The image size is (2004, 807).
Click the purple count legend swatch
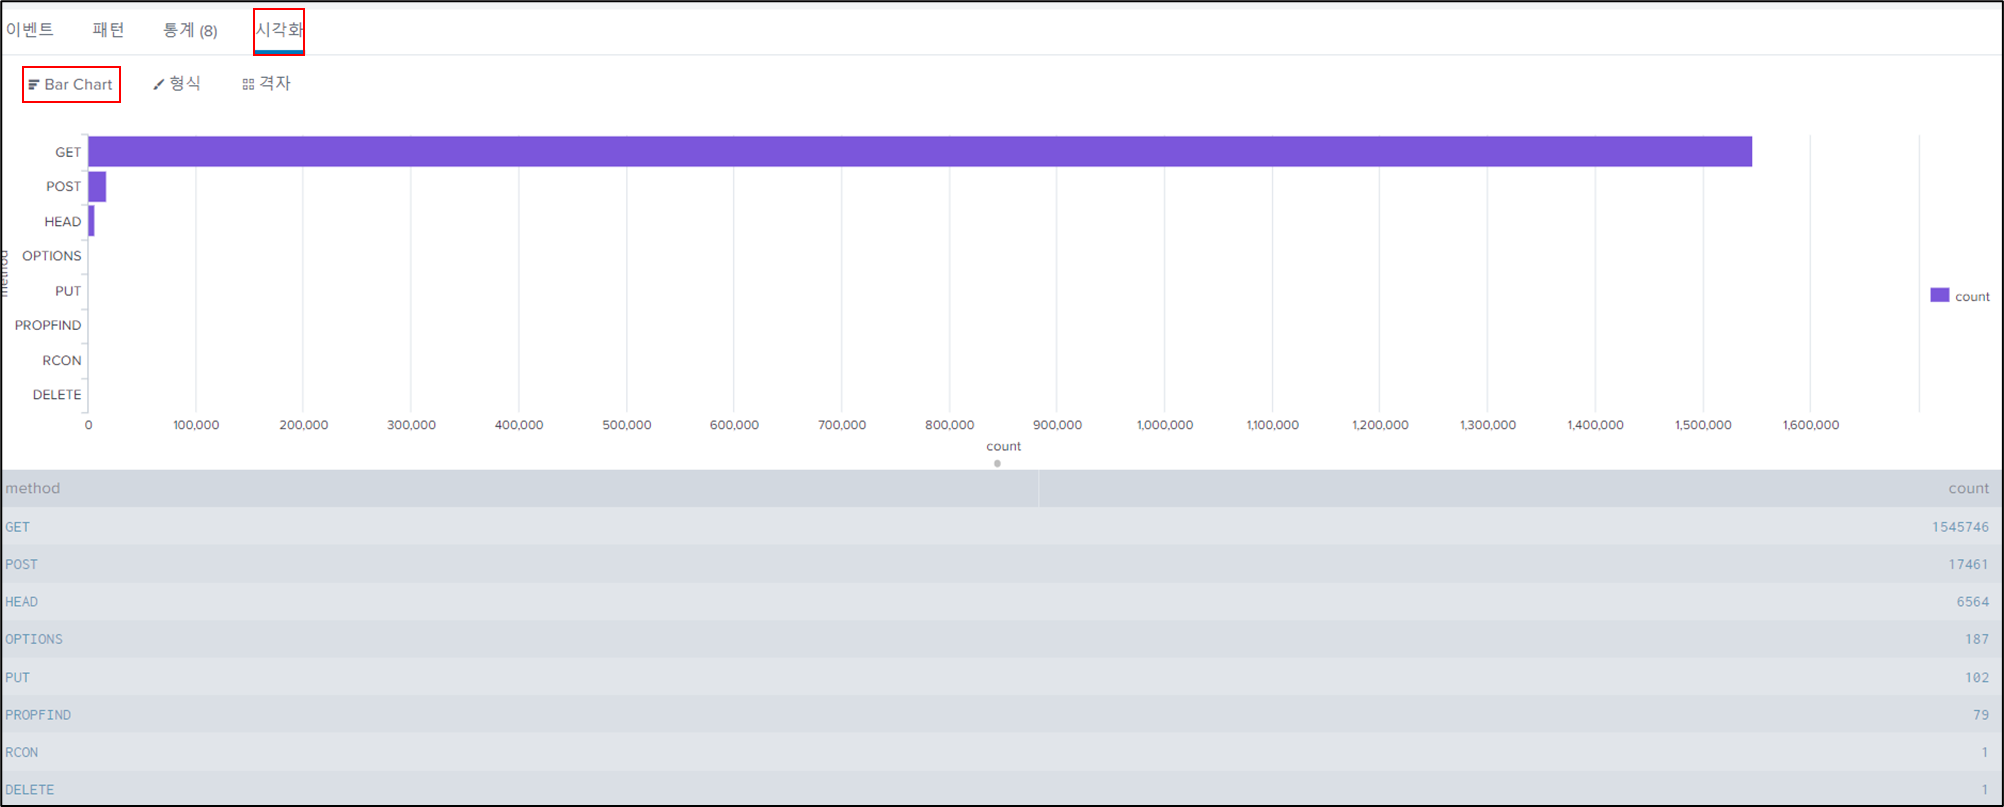[1939, 295]
